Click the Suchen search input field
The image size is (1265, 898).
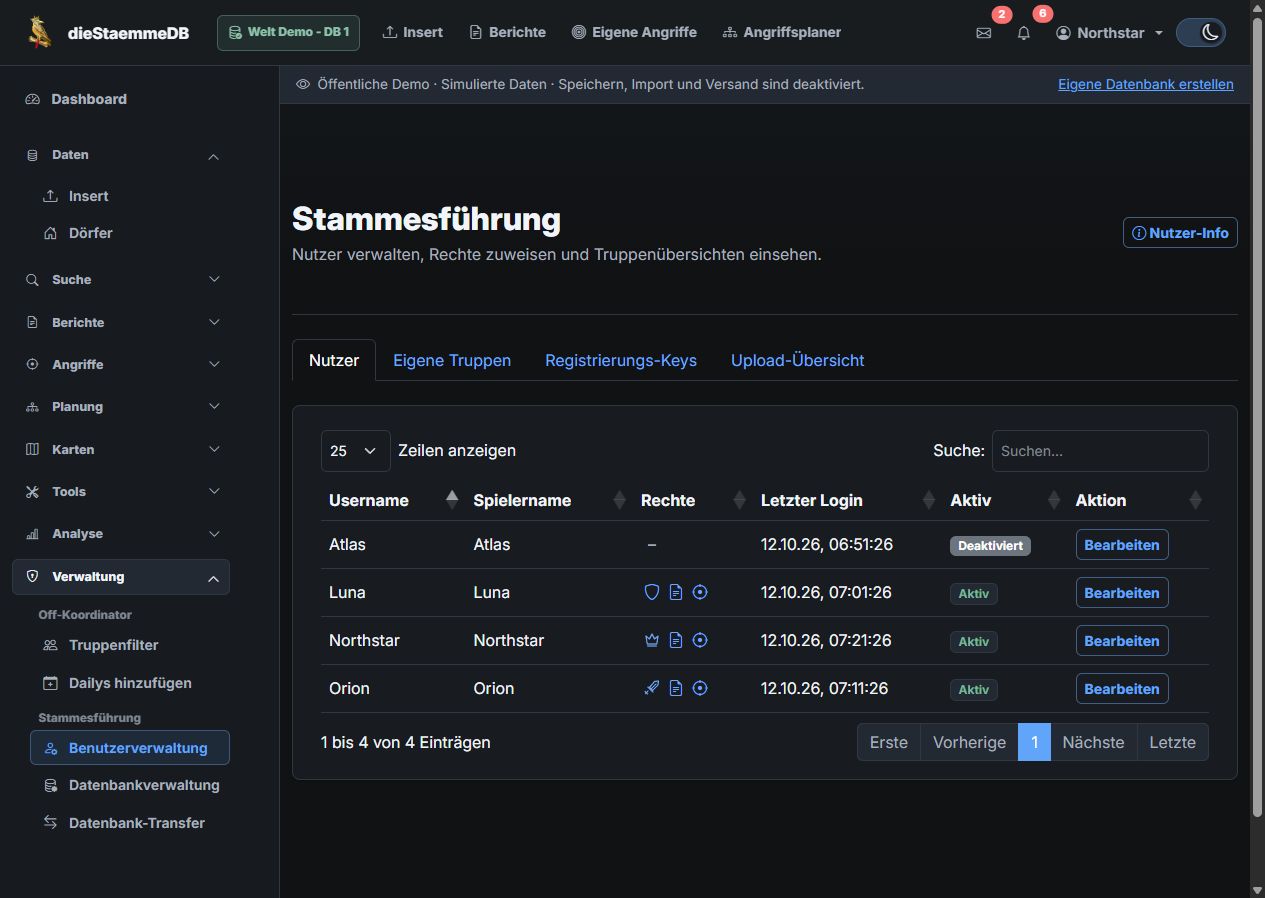(1100, 451)
